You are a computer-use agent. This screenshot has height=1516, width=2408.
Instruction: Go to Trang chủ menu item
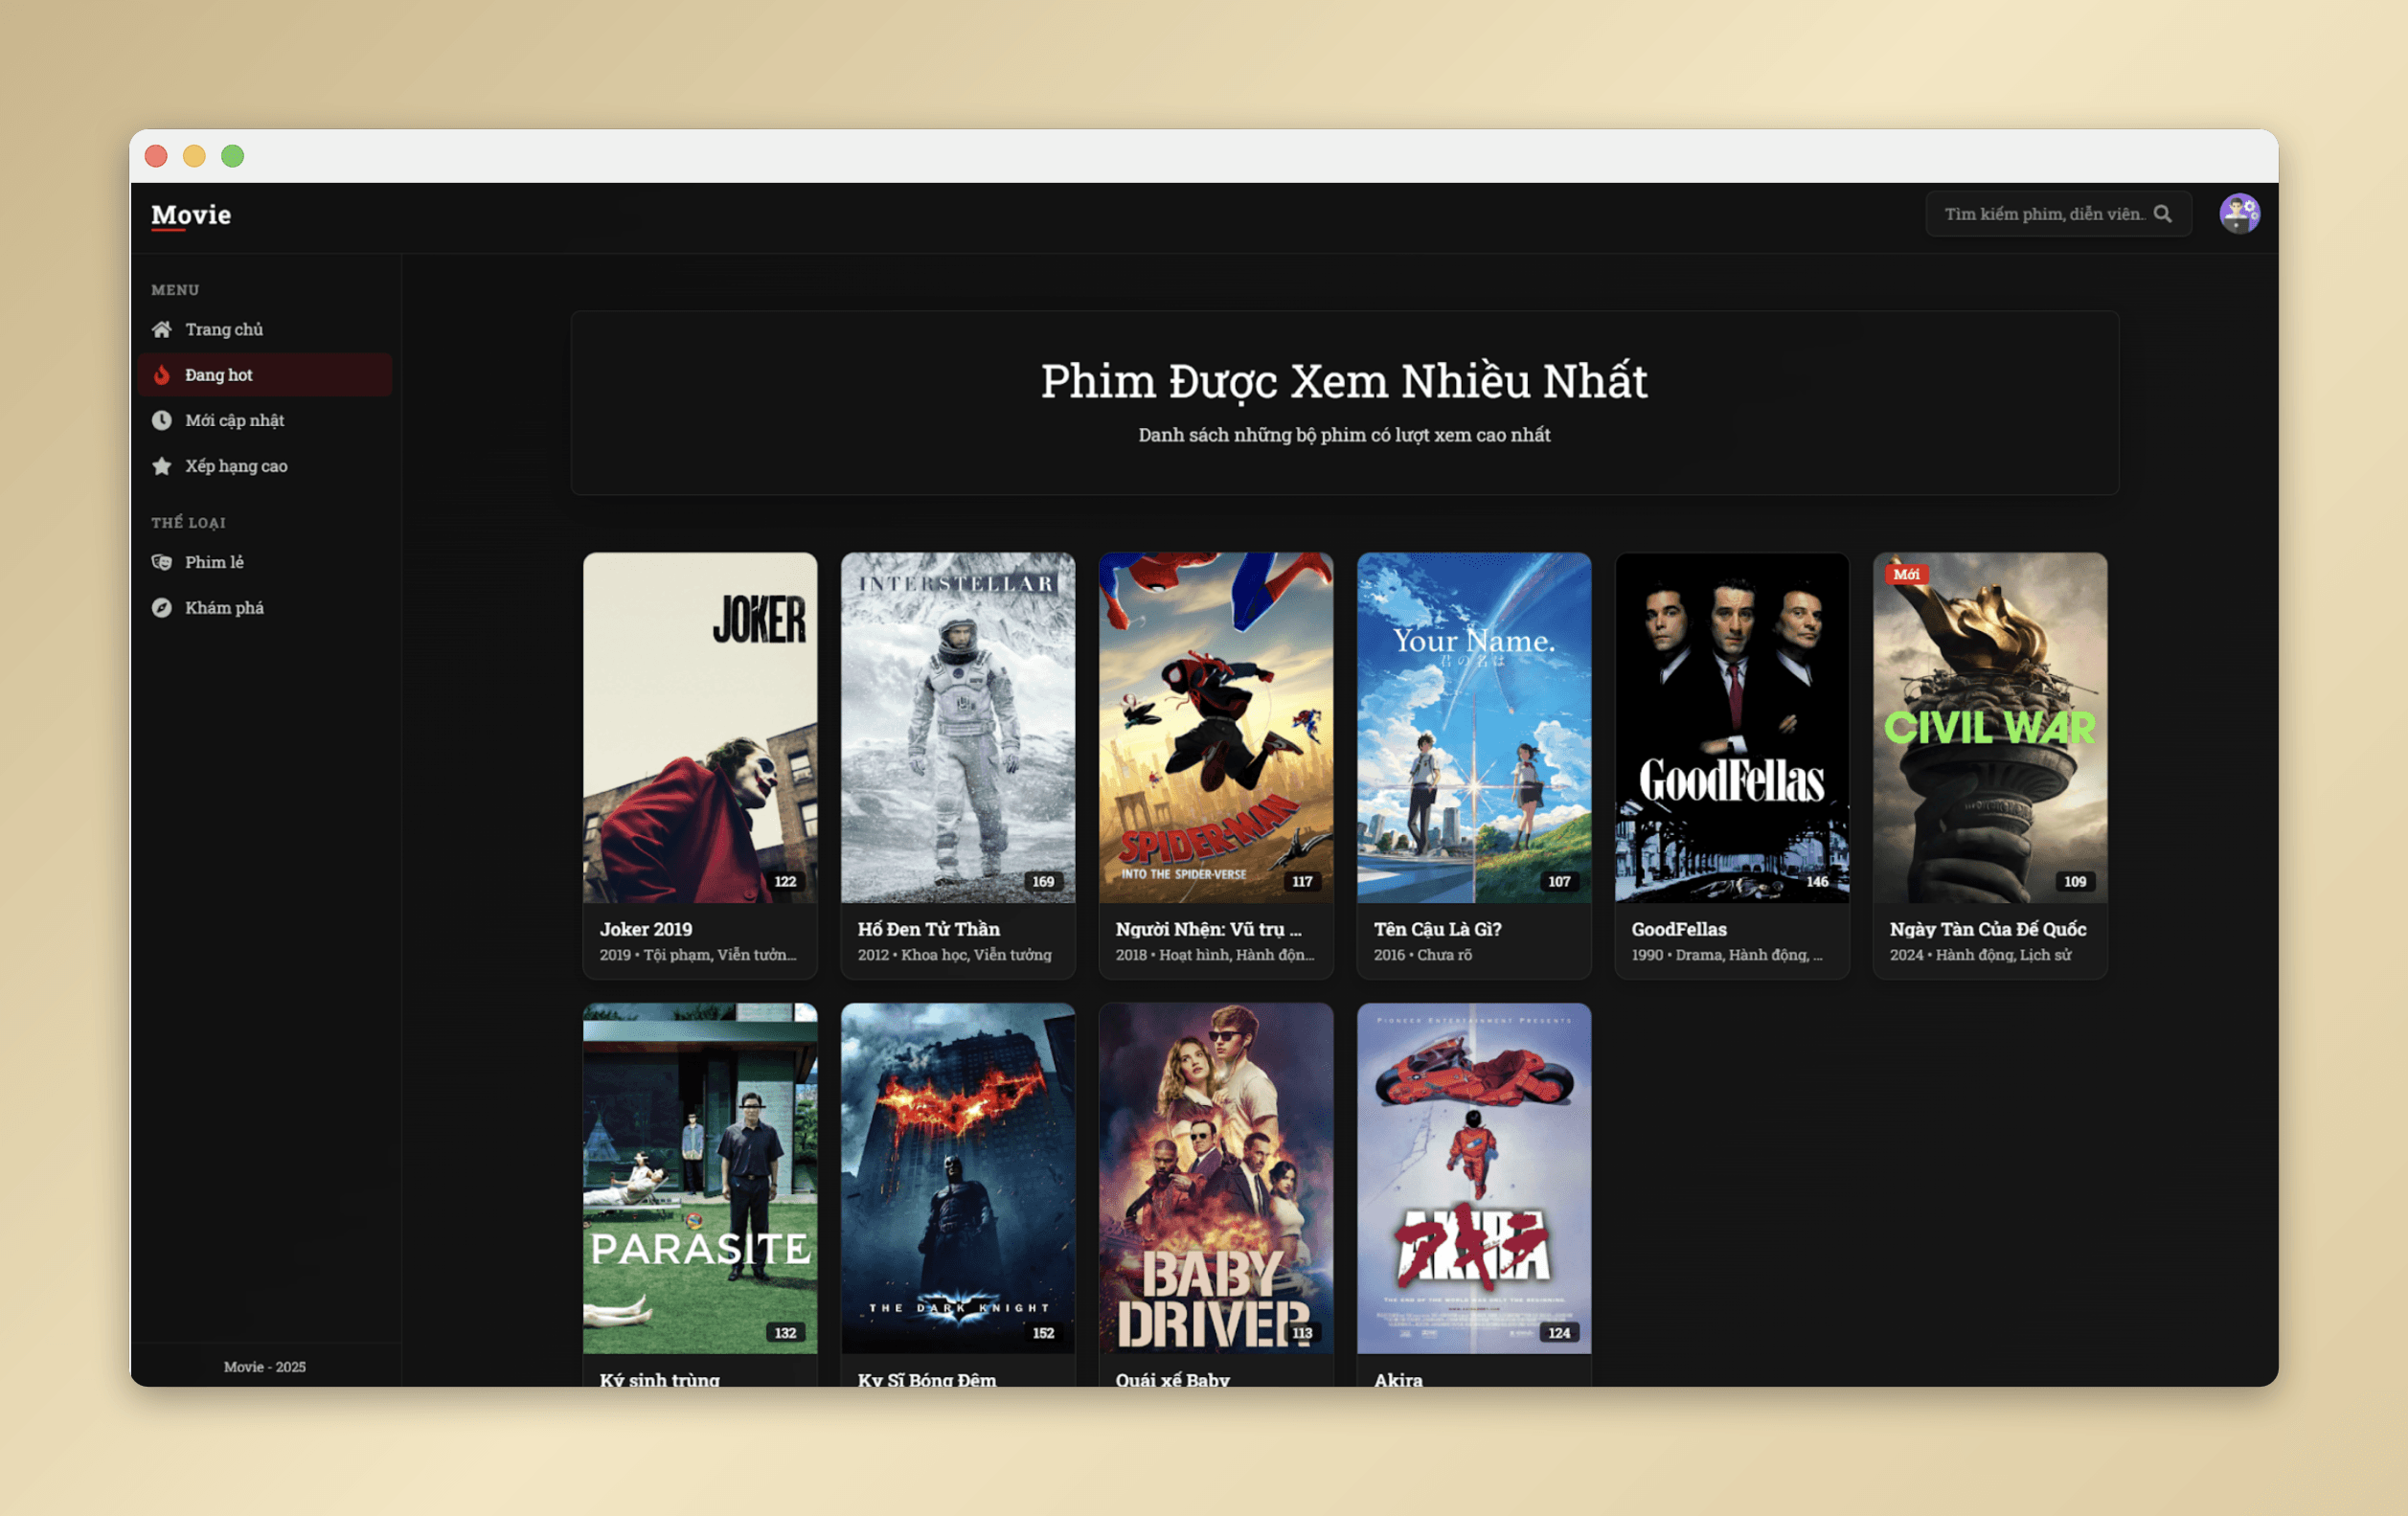[265, 329]
